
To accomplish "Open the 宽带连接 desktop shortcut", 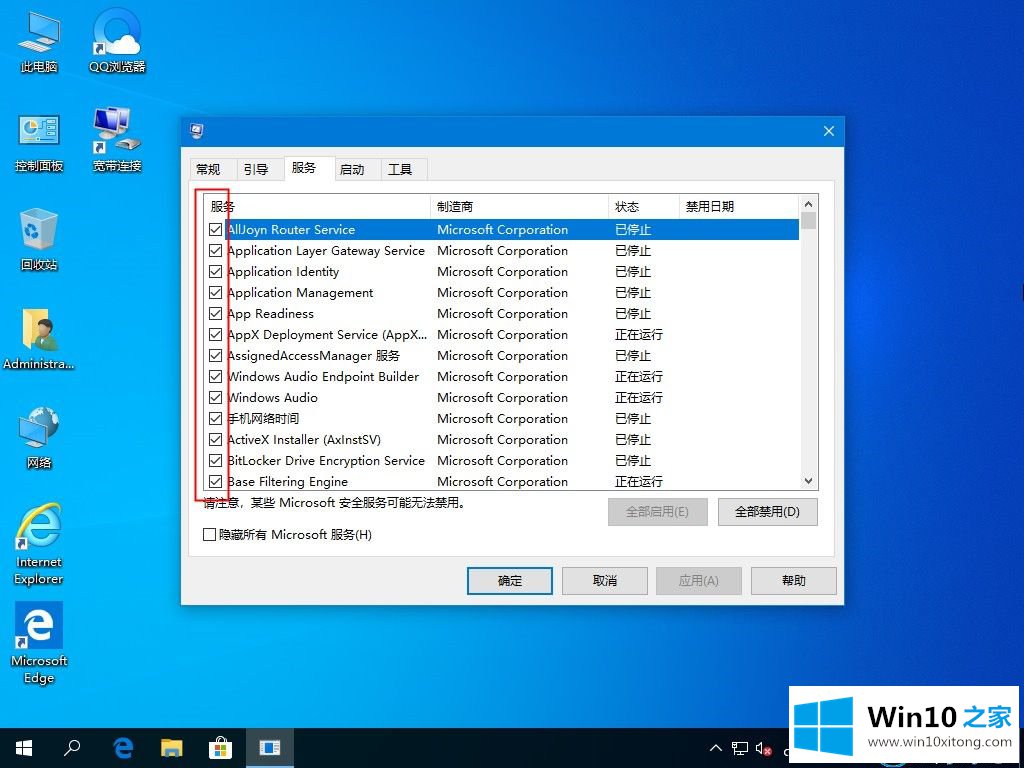I will [117, 140].
